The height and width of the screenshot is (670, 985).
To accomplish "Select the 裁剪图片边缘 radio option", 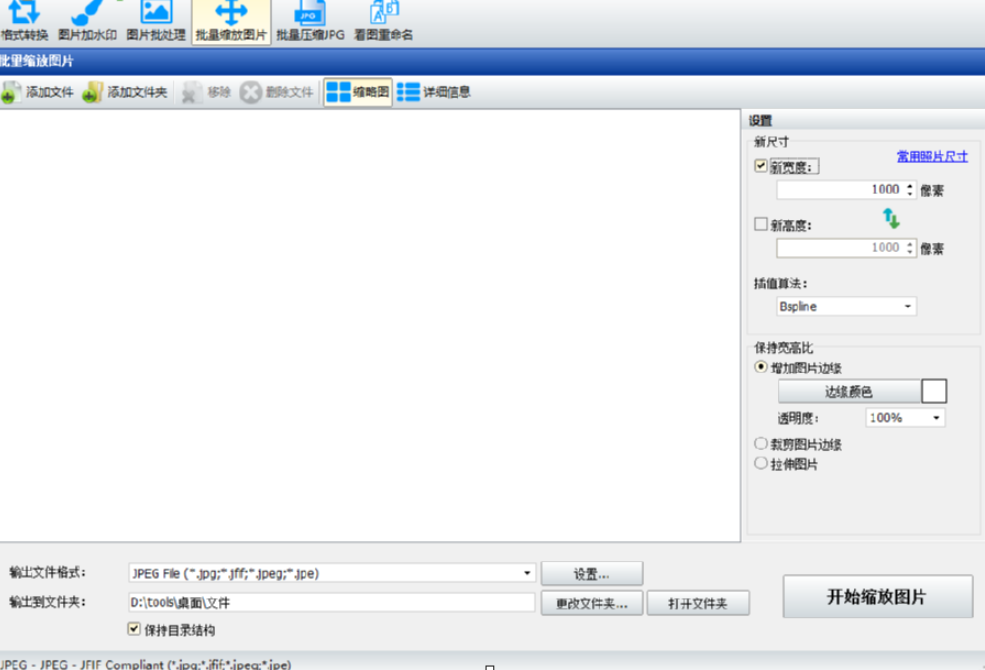I will 761,443.
